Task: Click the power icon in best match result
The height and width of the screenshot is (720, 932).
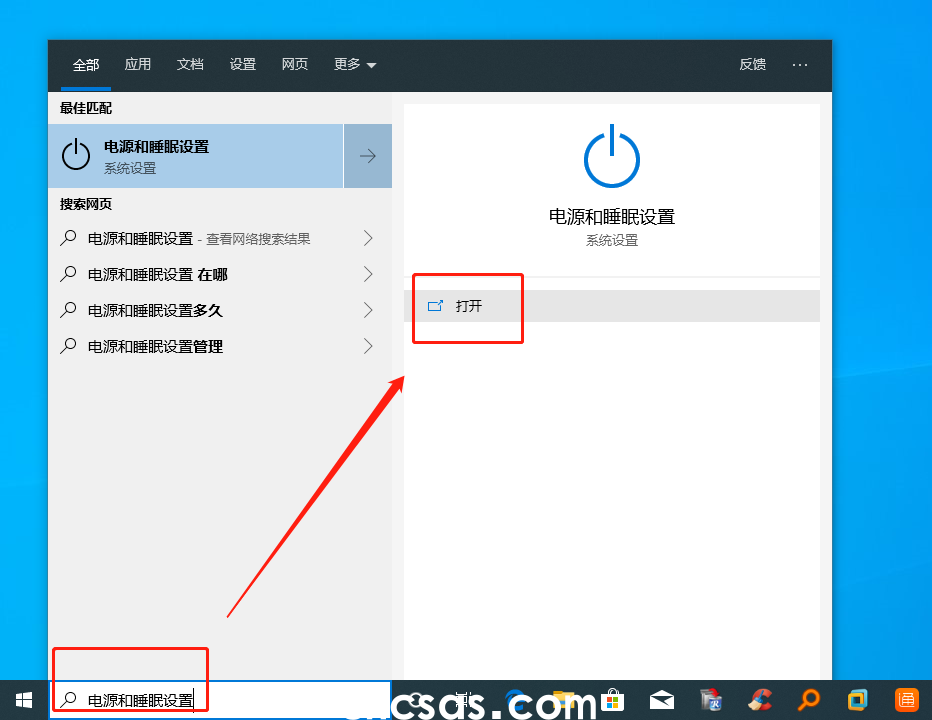Action: click(x=76, y=155)
